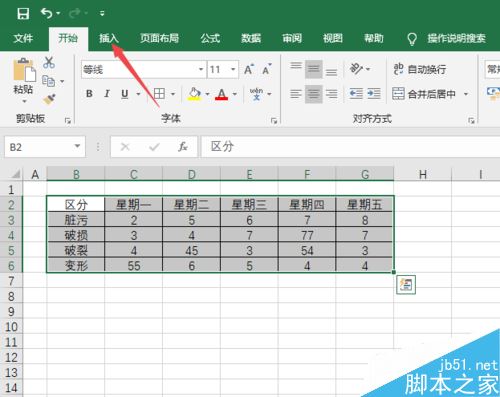This screenshot has height=397, width=500.
Task: Click the Select All corner triangle
Action: [15, 174]
